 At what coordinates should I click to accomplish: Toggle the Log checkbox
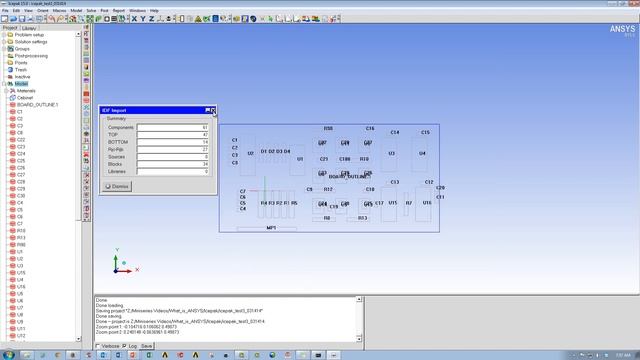pos(124,346)
